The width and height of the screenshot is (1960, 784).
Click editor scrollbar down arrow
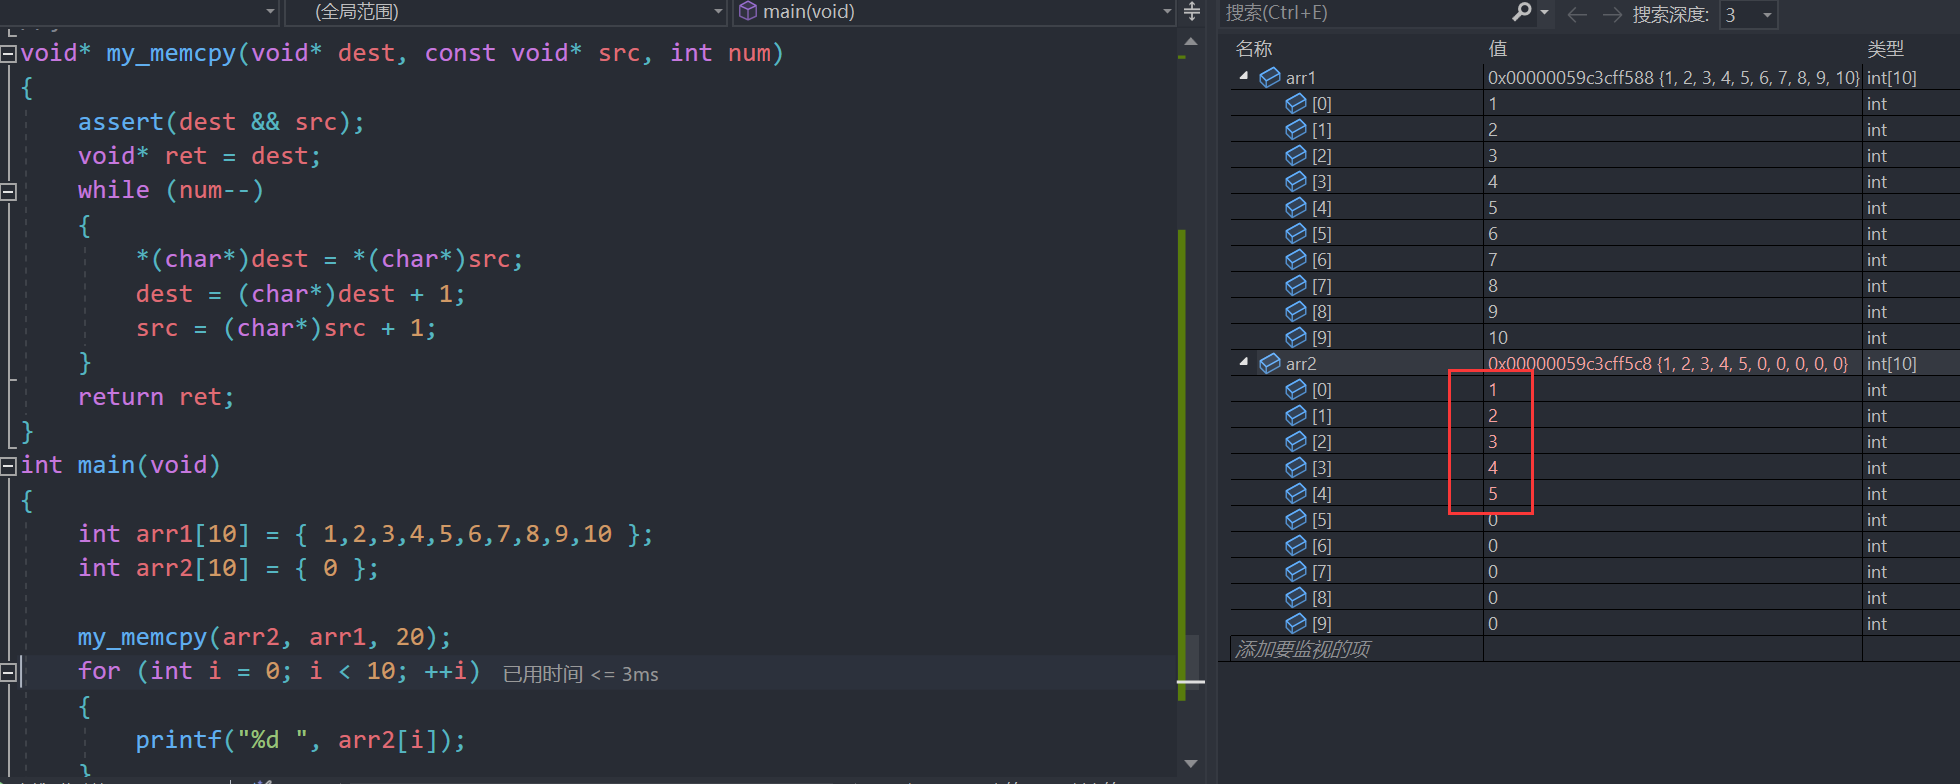tap(1190, 764)
